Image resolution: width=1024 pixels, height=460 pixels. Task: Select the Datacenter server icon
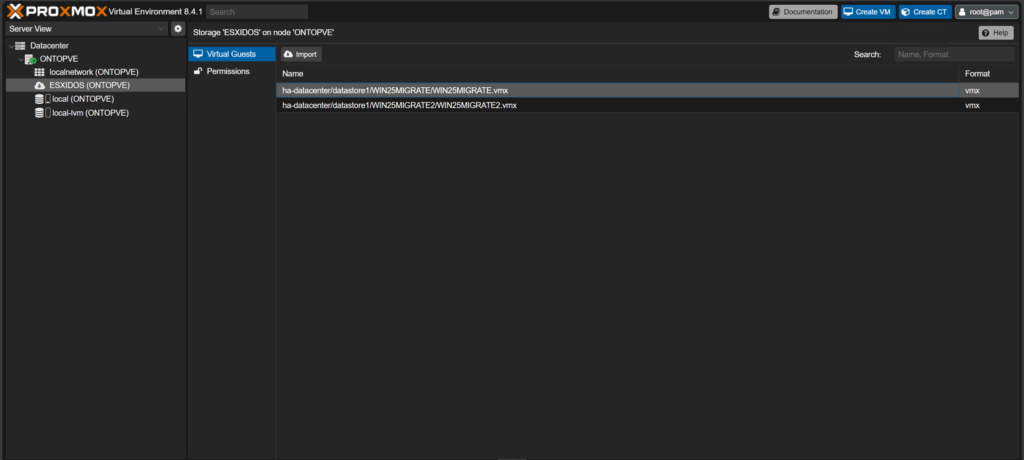(x=20, y=46)
